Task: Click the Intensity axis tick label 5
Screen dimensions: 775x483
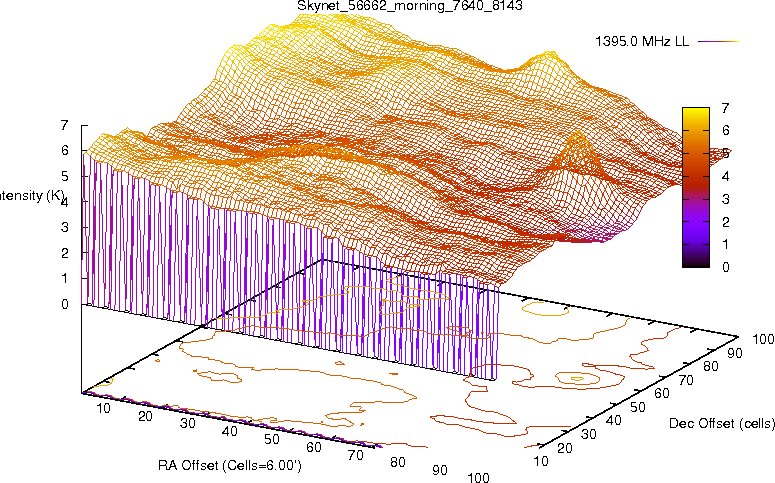Action: coord(64,176)
